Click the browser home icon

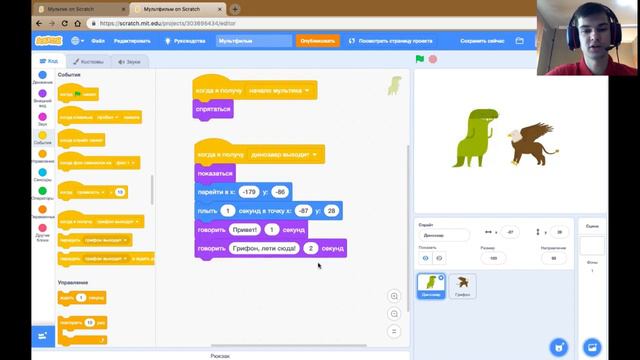(78, 23)
